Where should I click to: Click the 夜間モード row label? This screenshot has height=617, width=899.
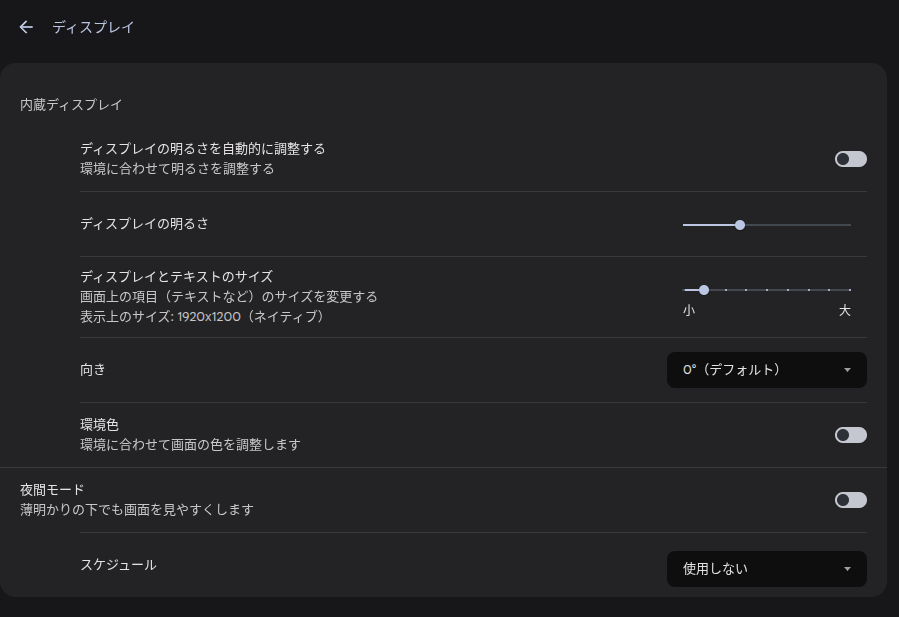pos(52,490)
